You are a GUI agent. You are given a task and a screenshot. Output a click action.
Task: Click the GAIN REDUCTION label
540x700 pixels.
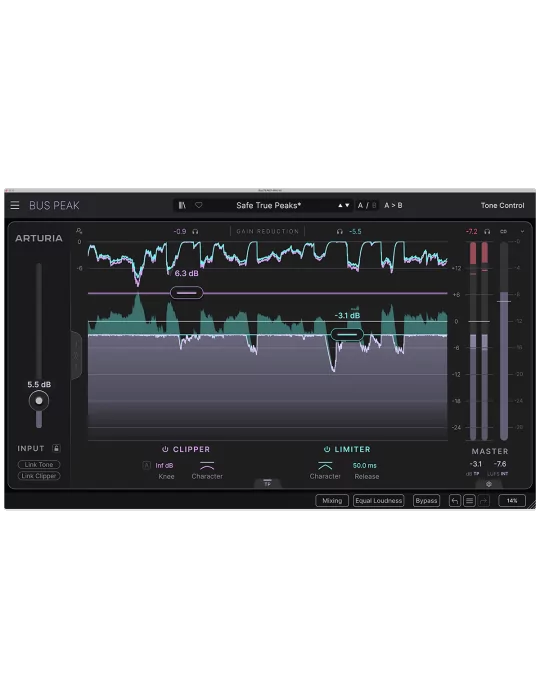pyautogui.click(x=267, y=232)
